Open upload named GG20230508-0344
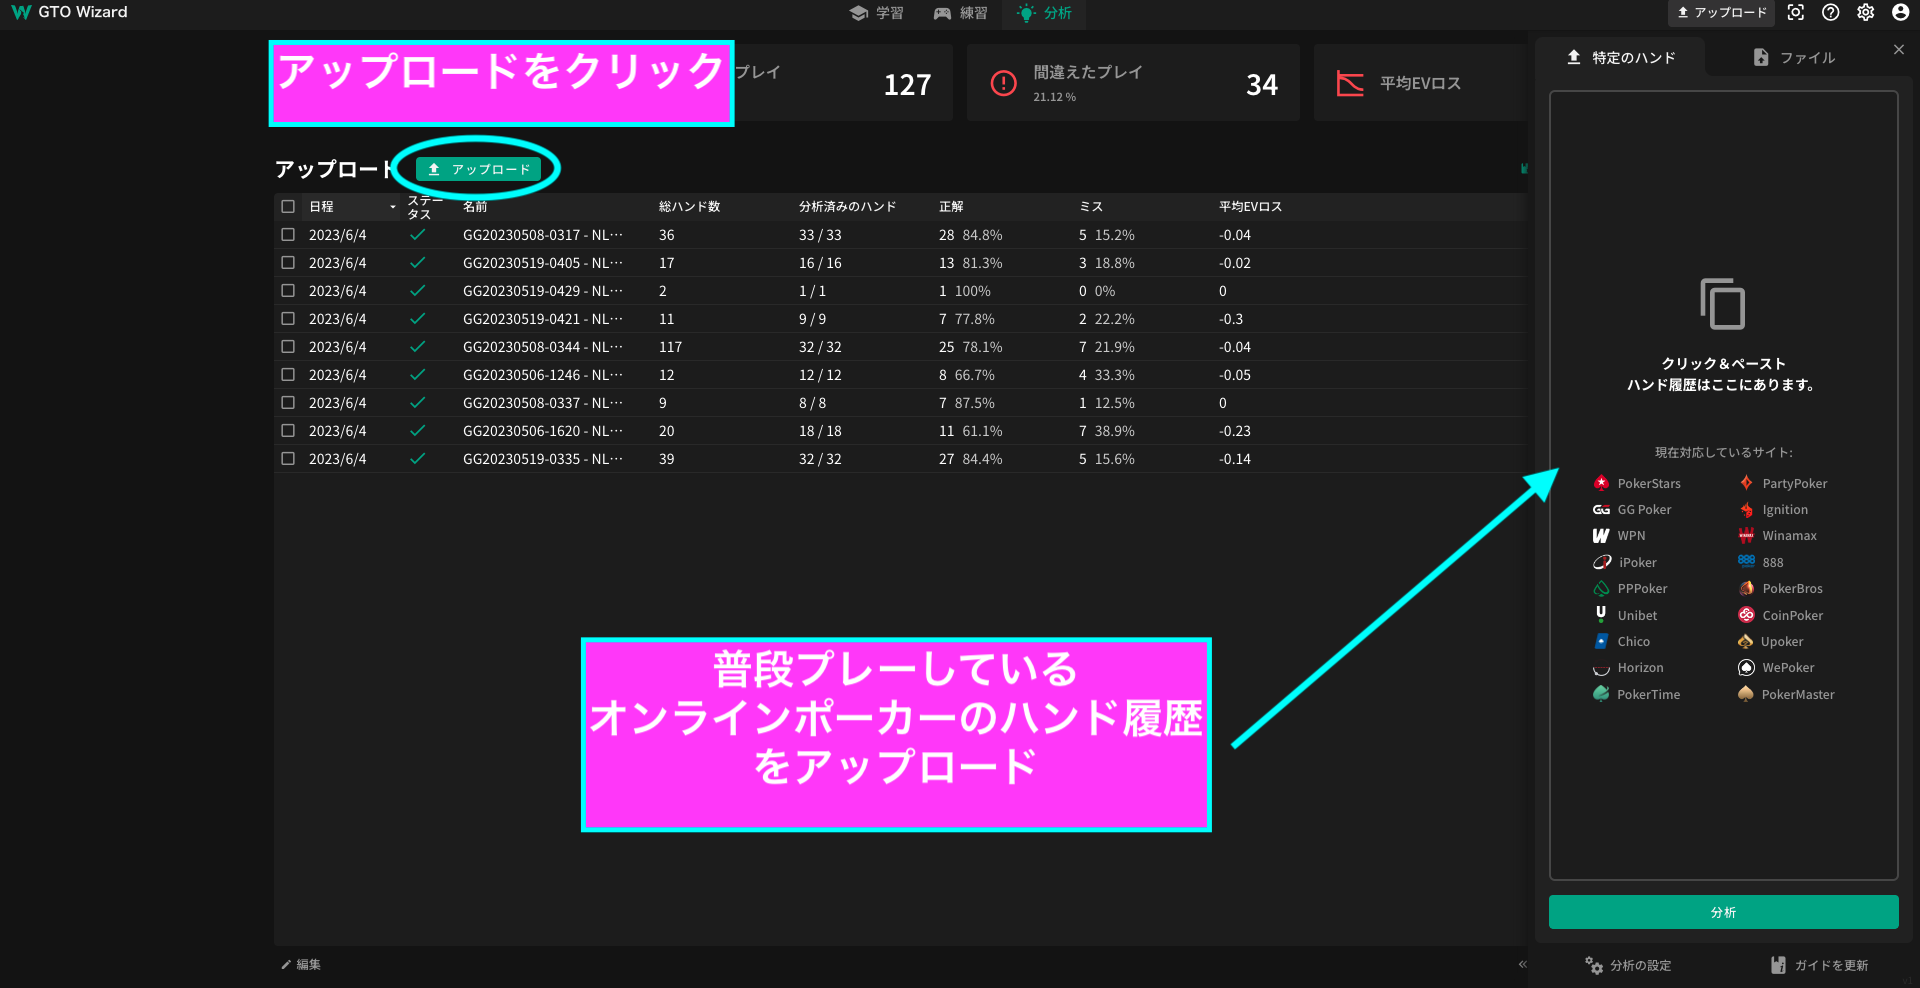 point(542,347)
